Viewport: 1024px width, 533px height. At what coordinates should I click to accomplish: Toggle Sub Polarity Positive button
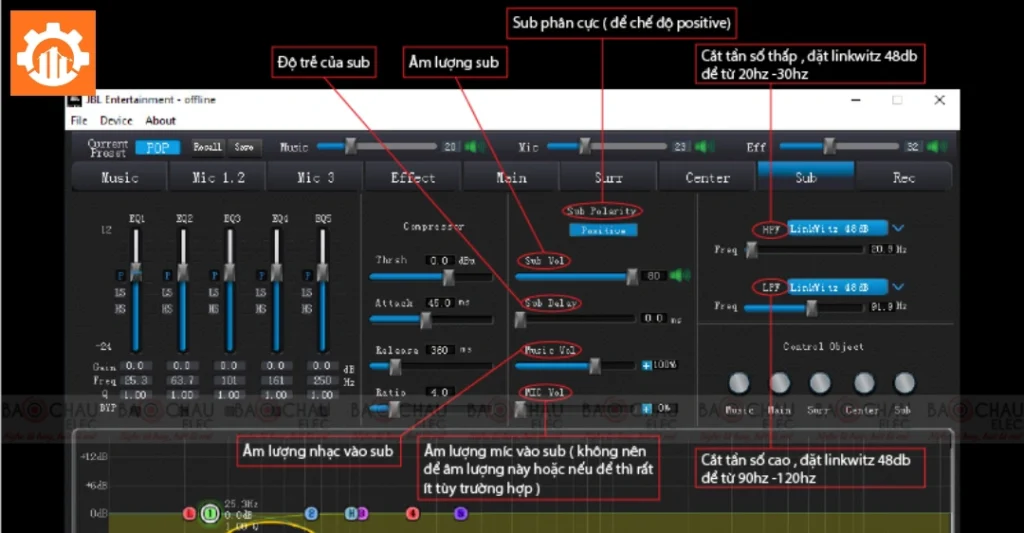point(603,230)
